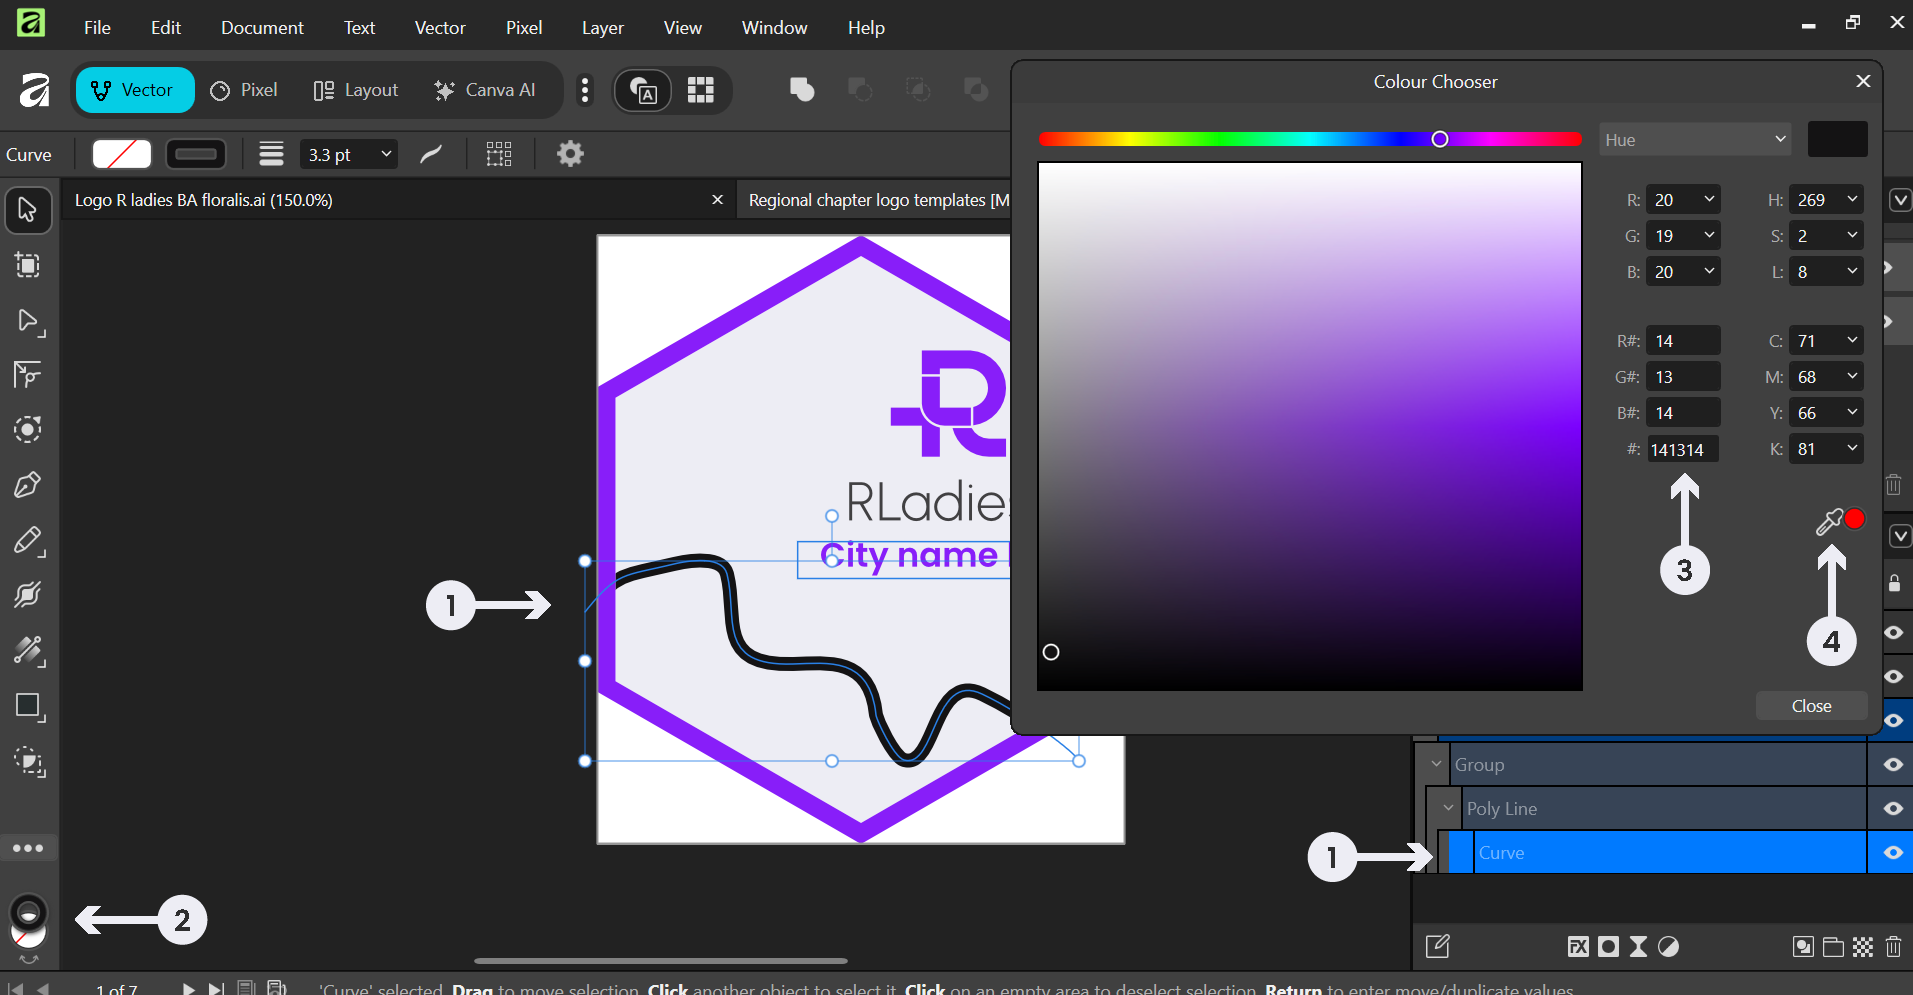Hide the Curve layer
1913x995 pixels.
point(1893,853)
